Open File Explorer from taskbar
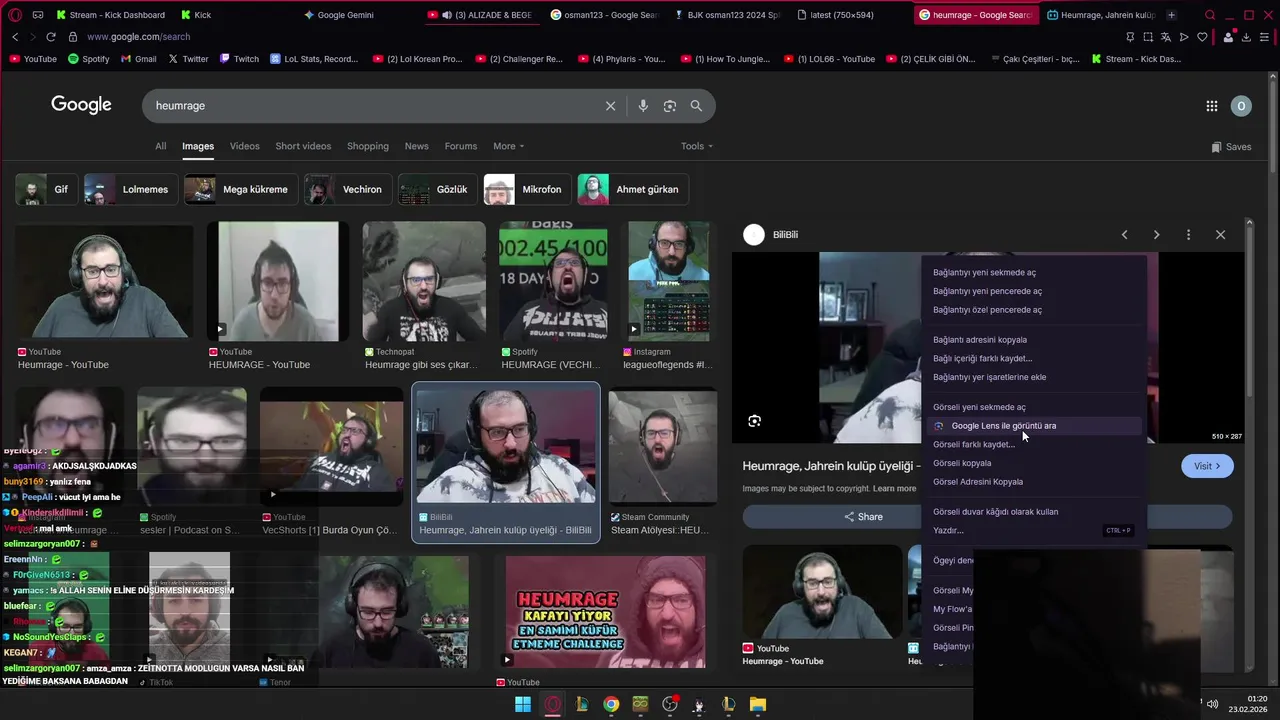Image resolution: width=1280 pixels, height=720 pixels. click(758, 705)
